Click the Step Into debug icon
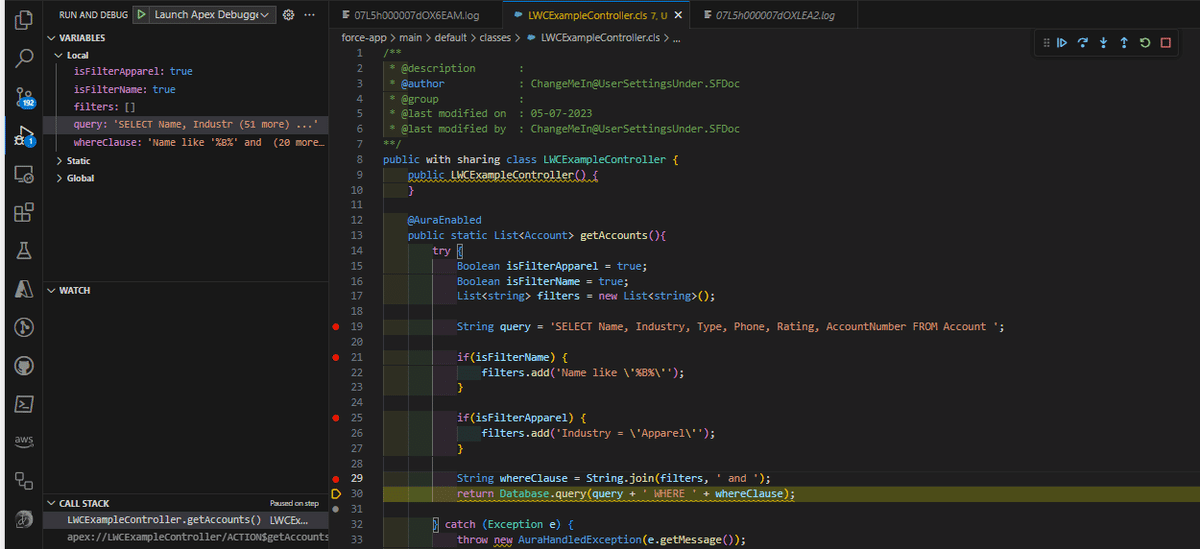Viewport: 1200px width, 549px height. click(x=1104, y=43)
